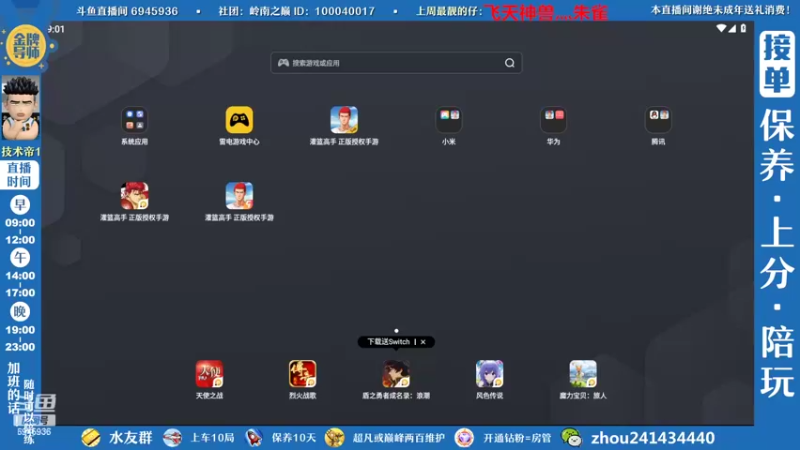800x450 pixels.
Task: Click the 下载送Switch promotion label
Action: pyautogui.click(x=388, y=342)
